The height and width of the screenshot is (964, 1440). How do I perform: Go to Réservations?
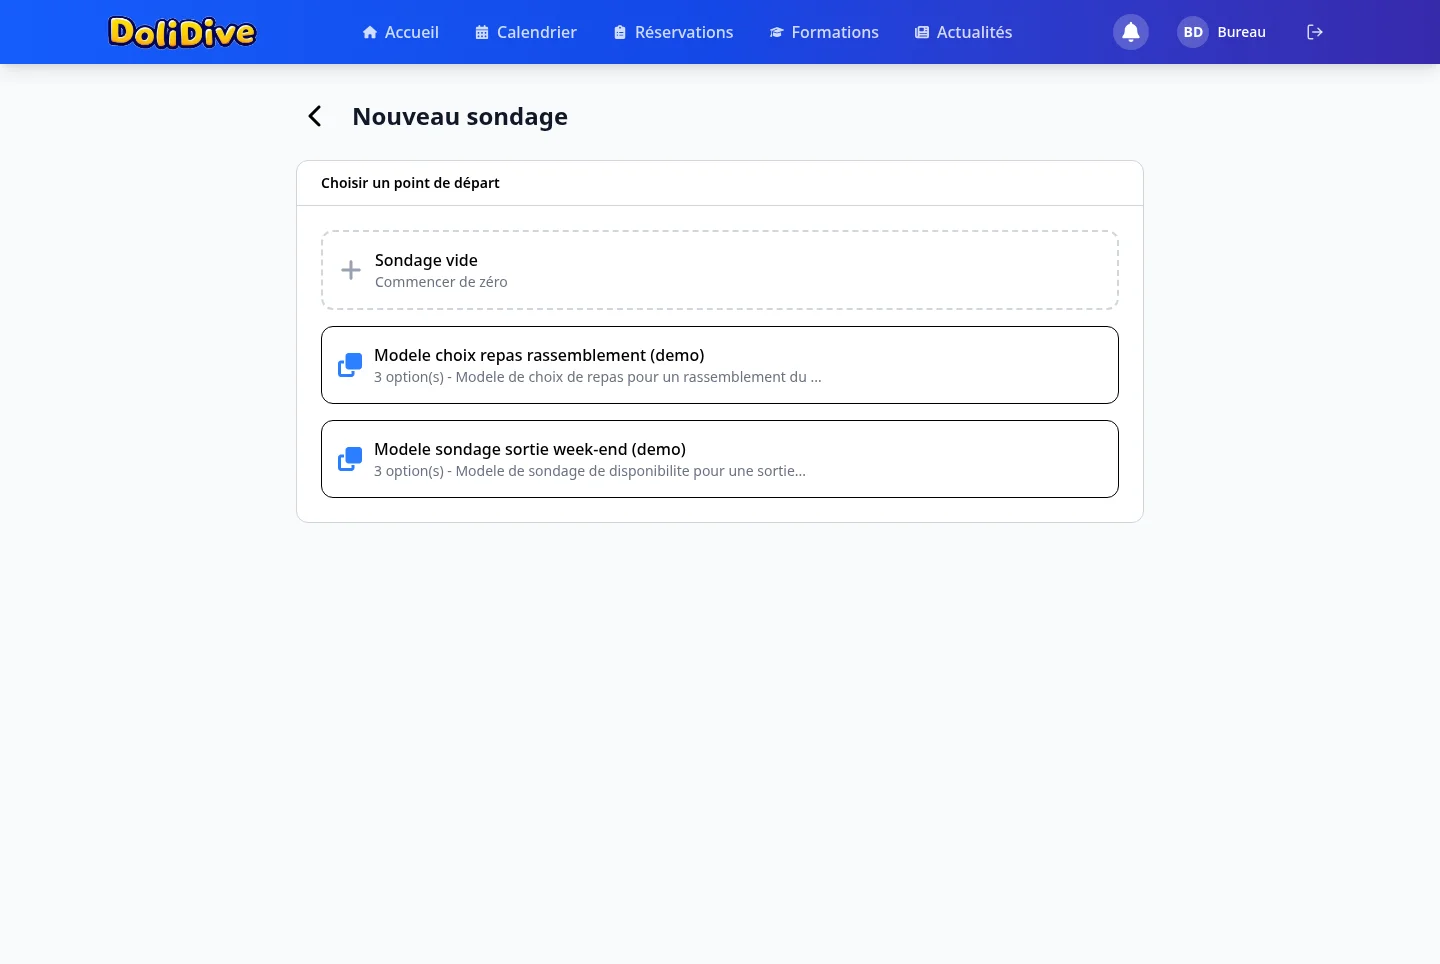click(x=673, y=32)
